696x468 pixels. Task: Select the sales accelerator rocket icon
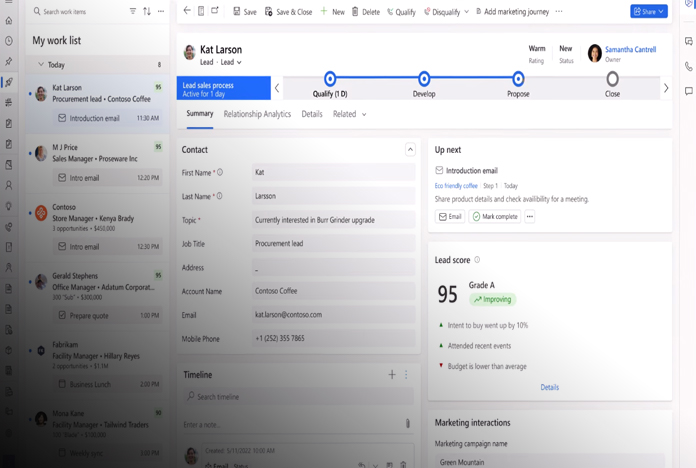[8, 82]
